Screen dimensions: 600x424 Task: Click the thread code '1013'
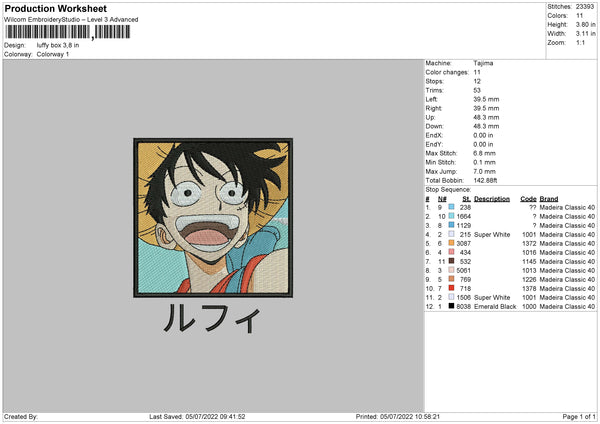(x=529, y=271)
